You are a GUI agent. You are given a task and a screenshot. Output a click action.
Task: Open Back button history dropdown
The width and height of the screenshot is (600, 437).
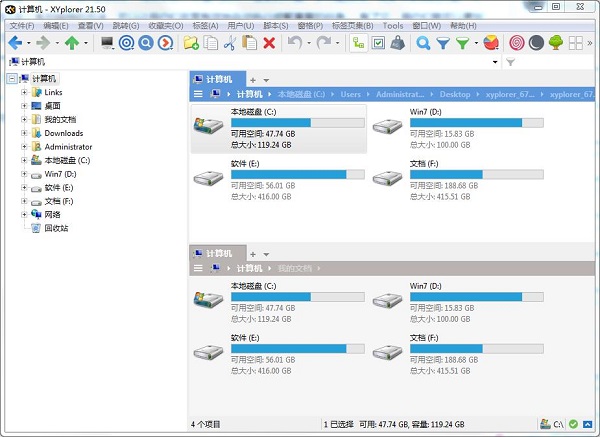[x=28, y=43]
